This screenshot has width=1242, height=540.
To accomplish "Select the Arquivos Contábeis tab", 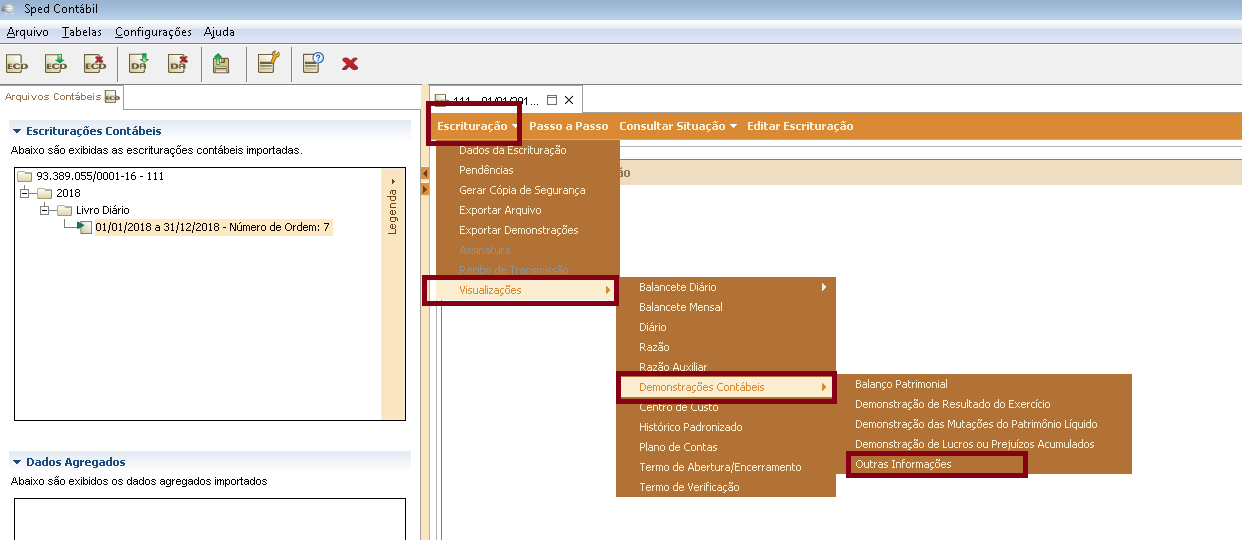I will click(x=62, y=97).
